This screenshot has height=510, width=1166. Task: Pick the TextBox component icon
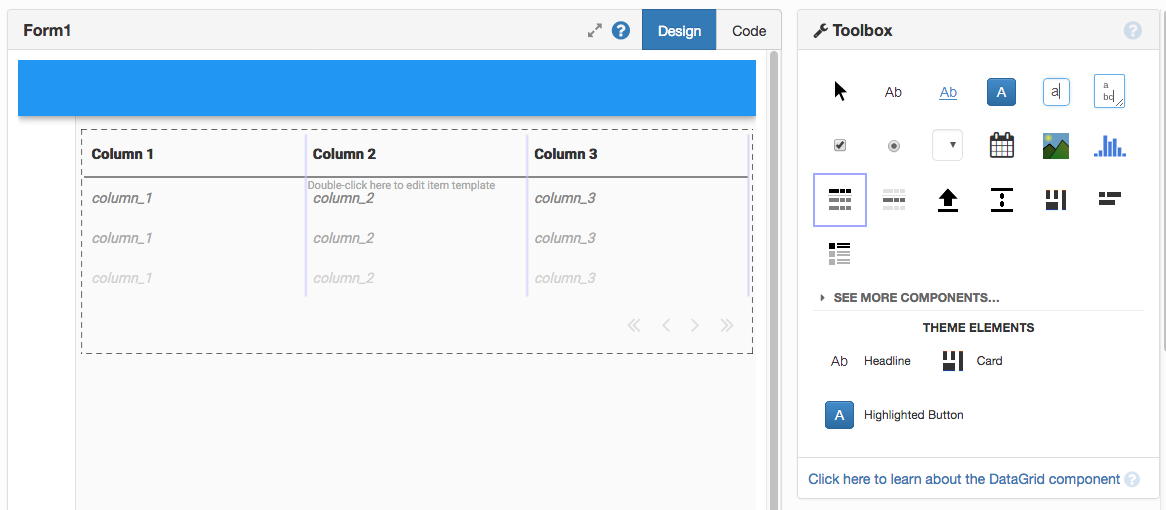1056,92
